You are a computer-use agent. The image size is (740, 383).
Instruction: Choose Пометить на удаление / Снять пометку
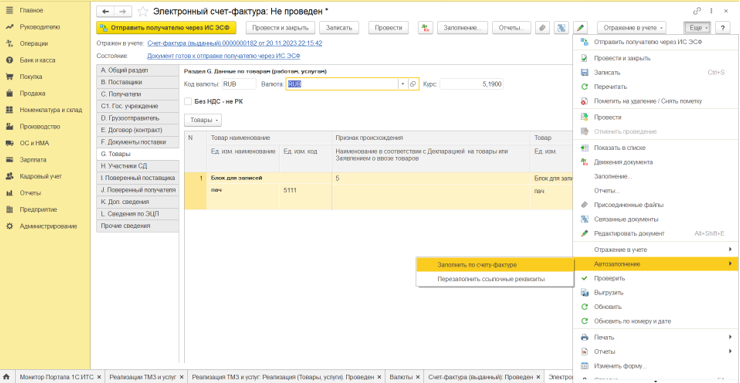tap(656, 101)
